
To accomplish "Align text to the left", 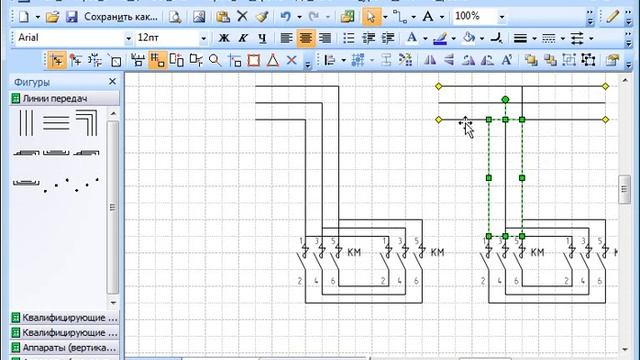I will 286,38.
